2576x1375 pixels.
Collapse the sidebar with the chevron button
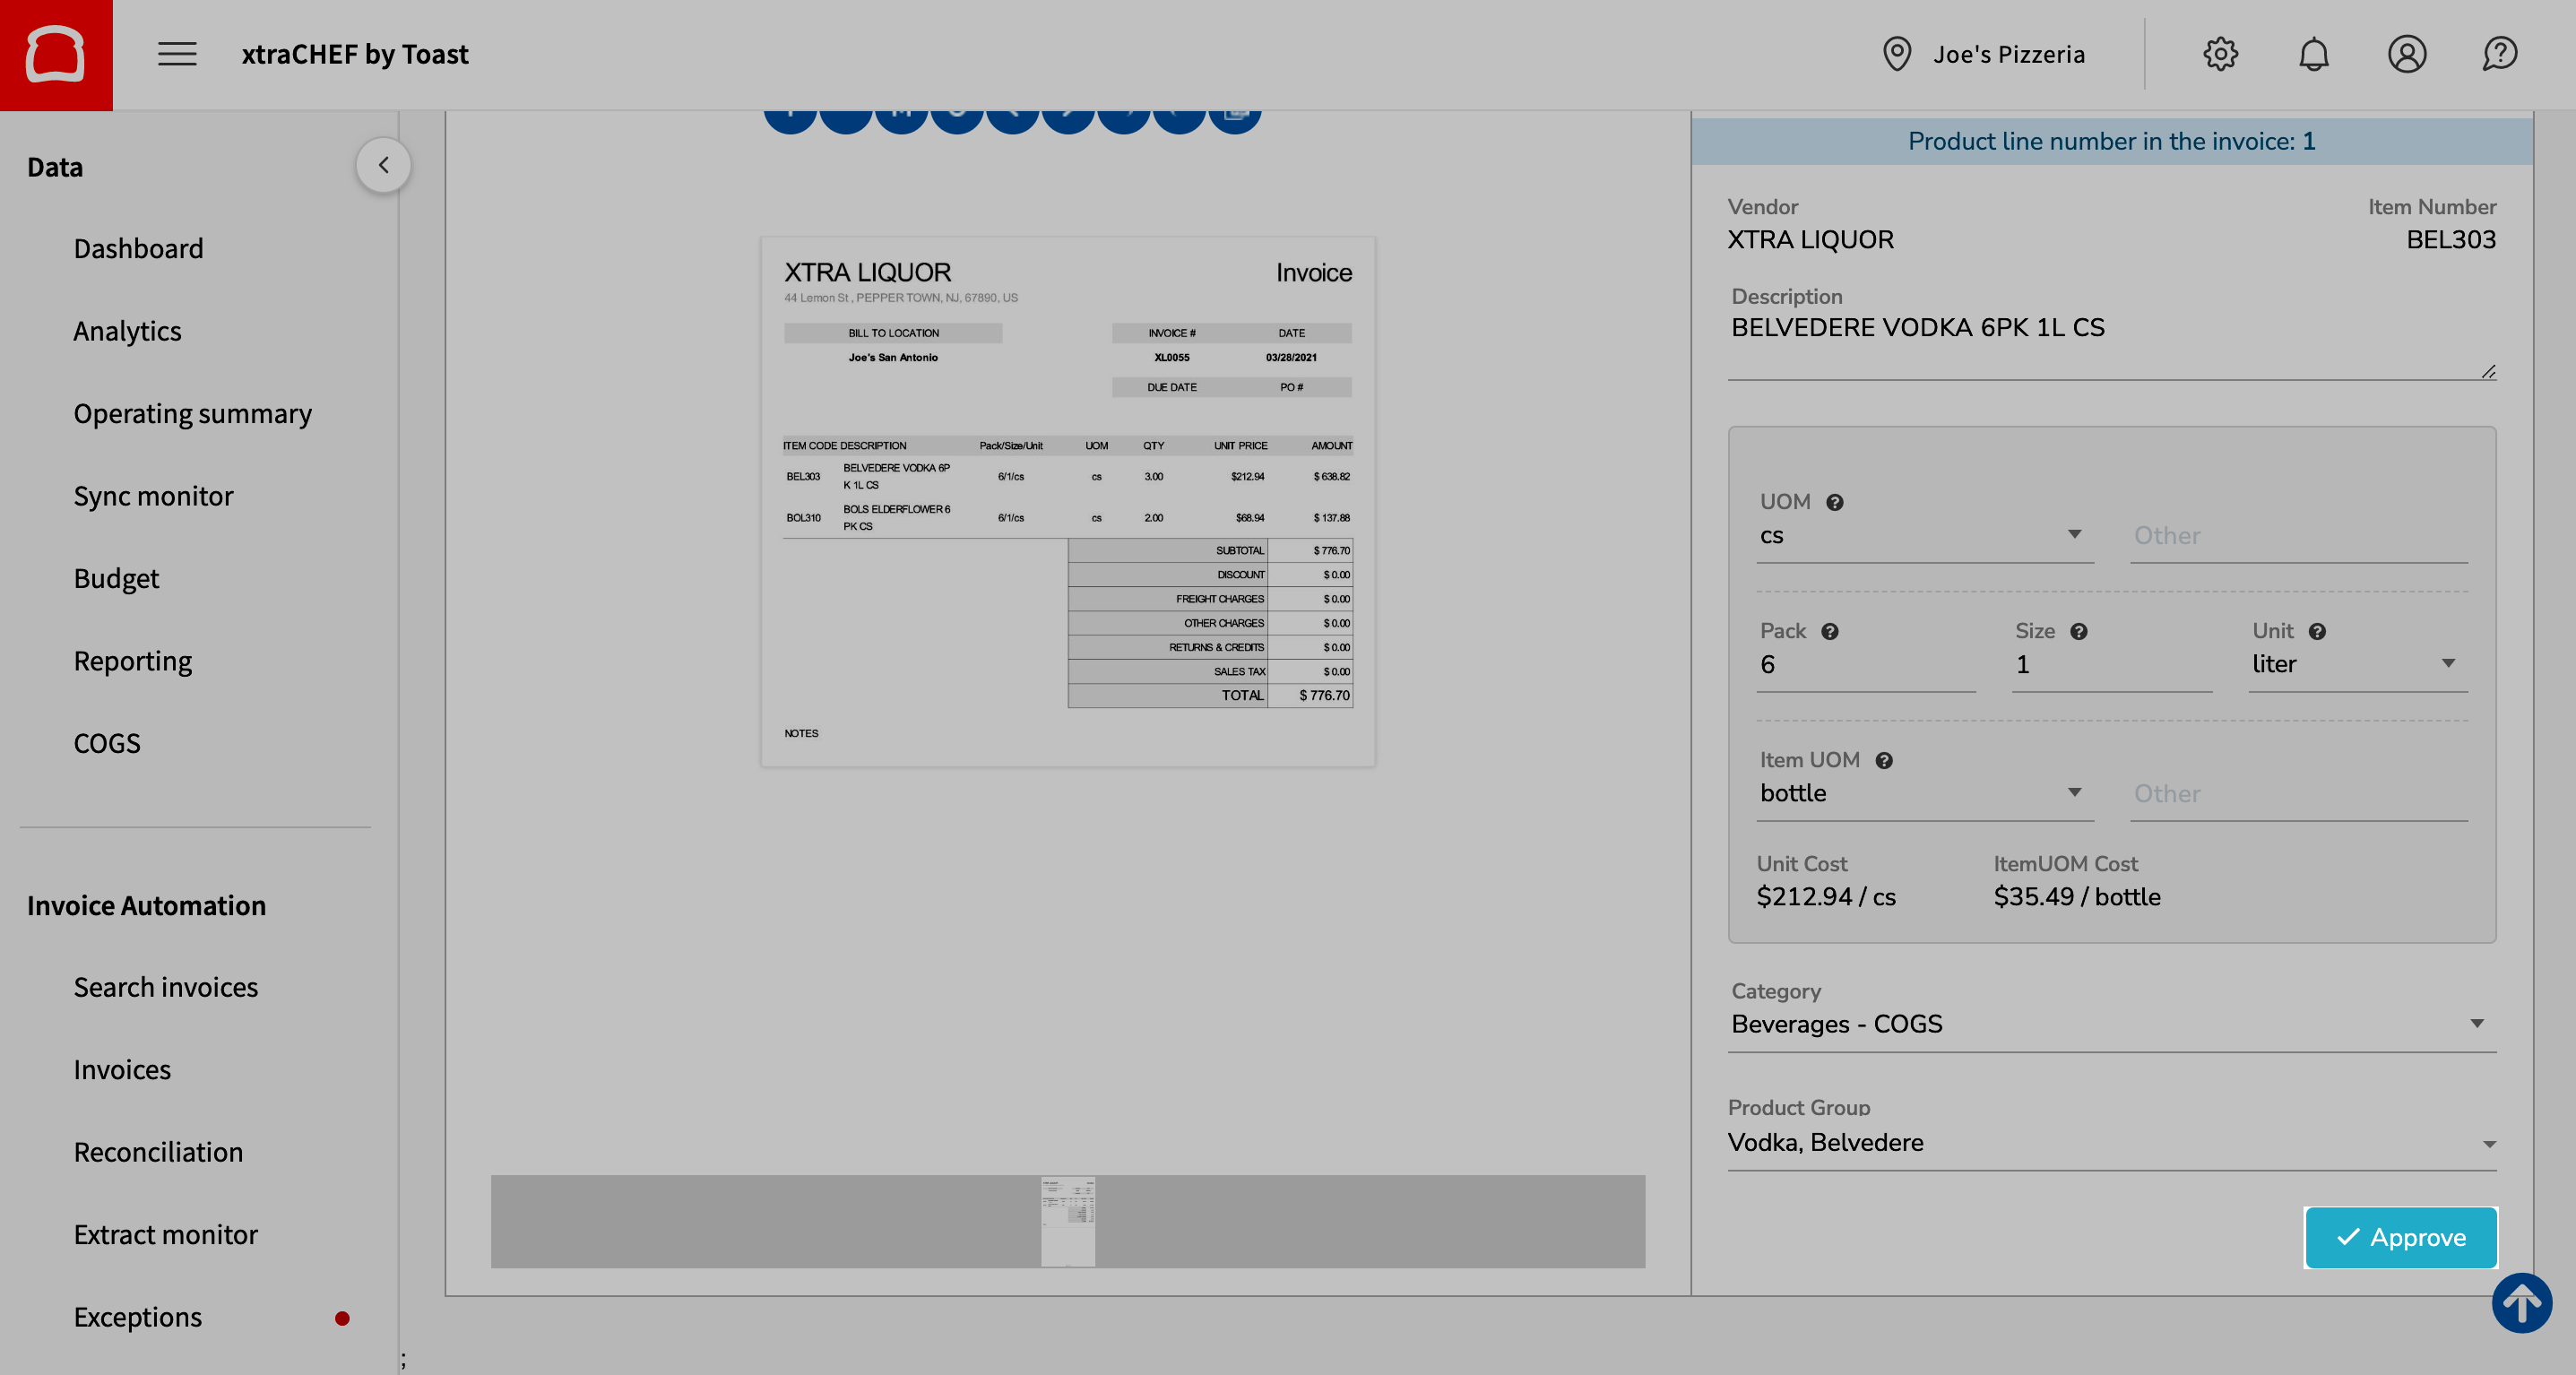[x=383, y=166]
